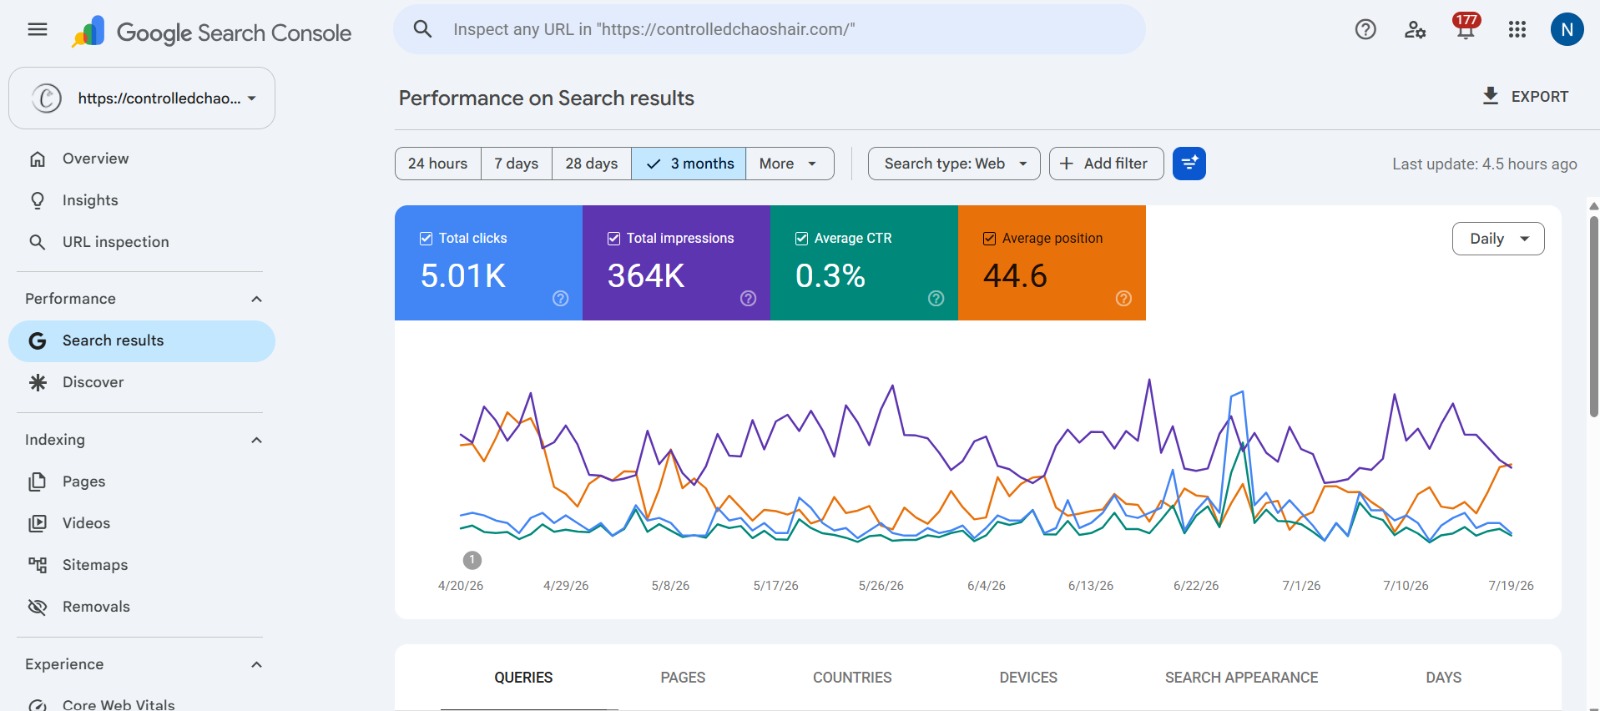This screenshot has width=1600, height=711.
Task: Click help icon on Total impressions card
Action: [x=748, y=298]
